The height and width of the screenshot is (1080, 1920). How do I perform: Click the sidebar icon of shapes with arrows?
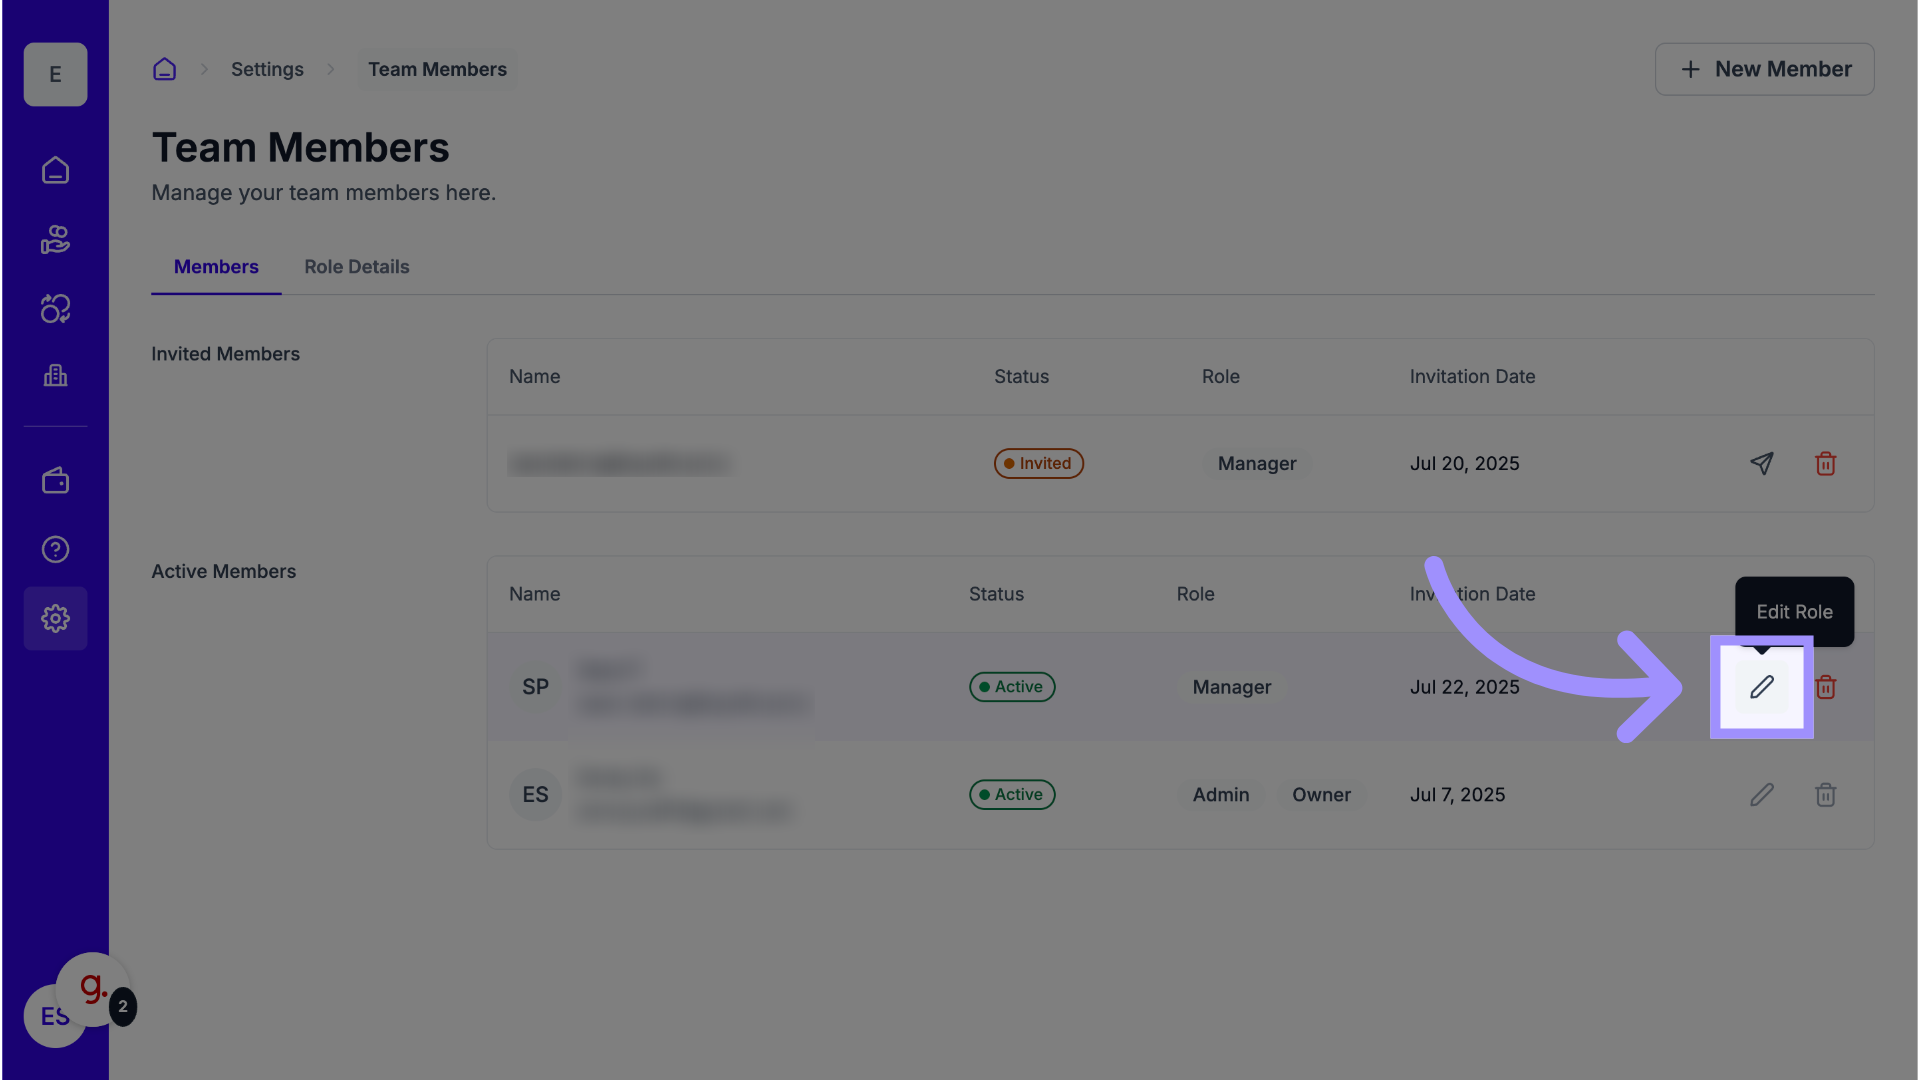pyautogui.click(x=55, y=309)
